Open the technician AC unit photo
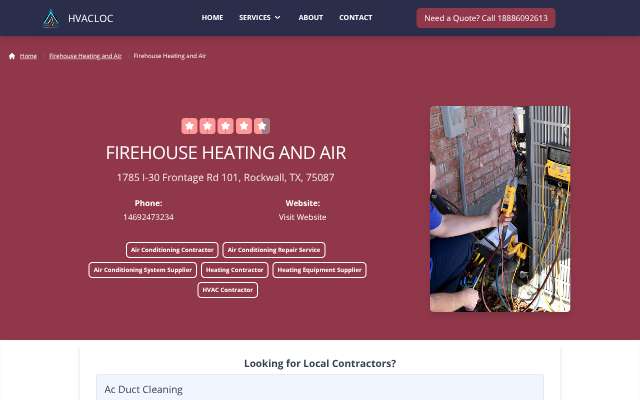The image size is (640, 400). (500, 209)
